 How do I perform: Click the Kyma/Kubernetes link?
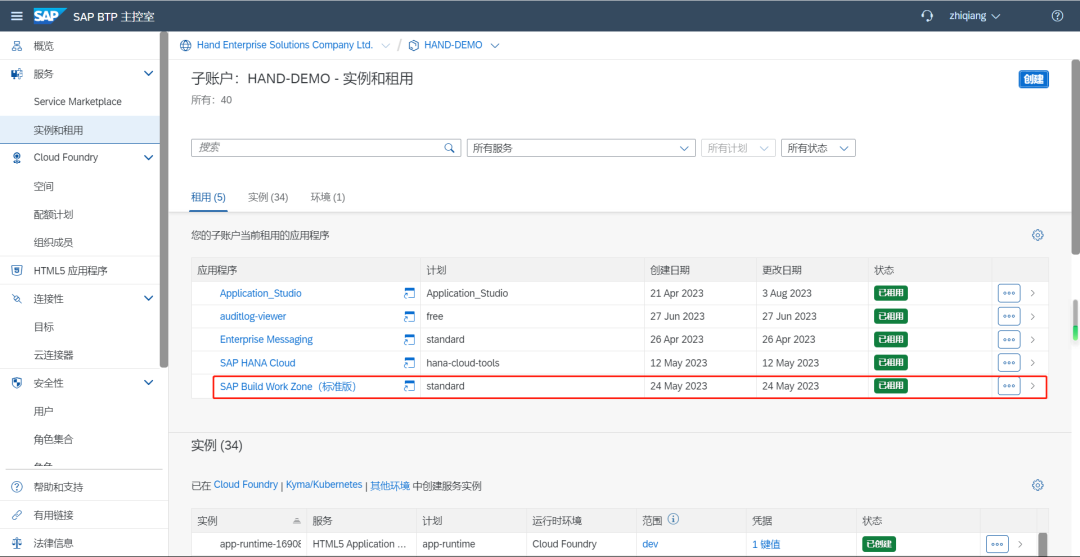324,485
